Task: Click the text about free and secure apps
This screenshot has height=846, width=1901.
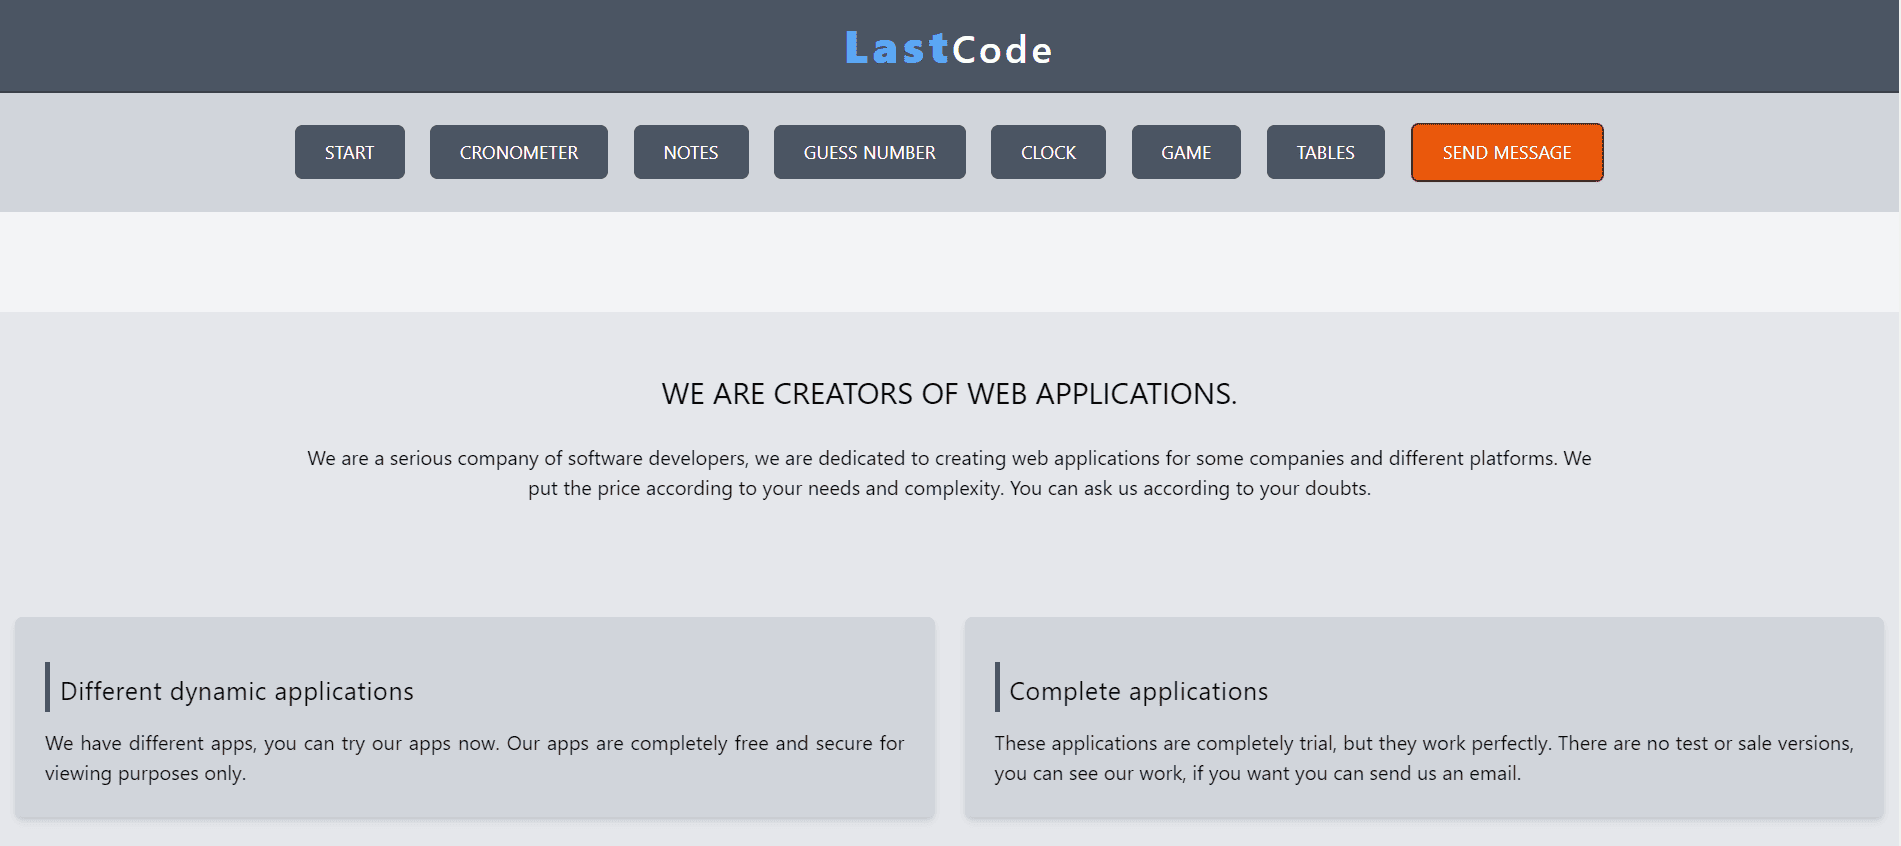Action: 474,758
